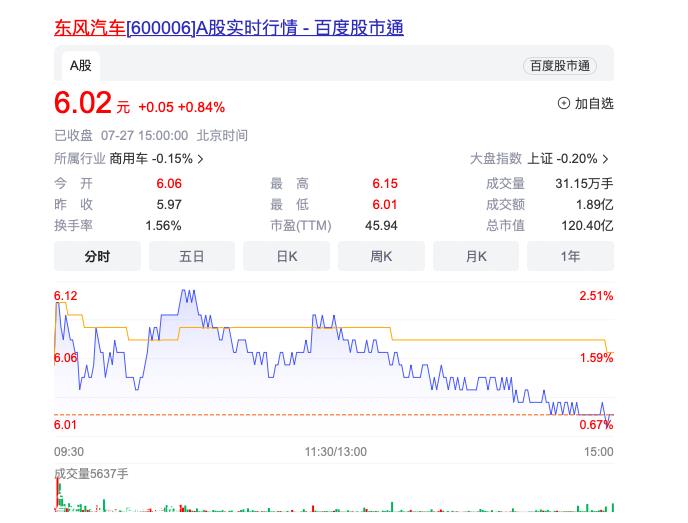Click the 成交额 value 1.89亿

point(595,204)
